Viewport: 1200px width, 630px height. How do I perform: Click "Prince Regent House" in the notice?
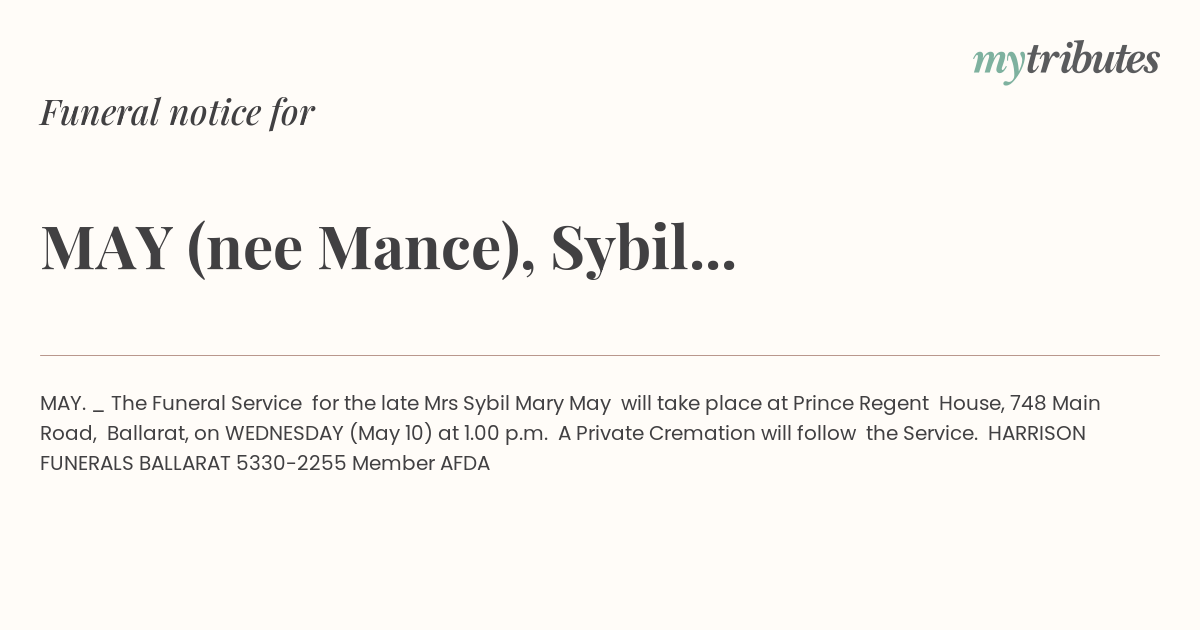[897, 403]
